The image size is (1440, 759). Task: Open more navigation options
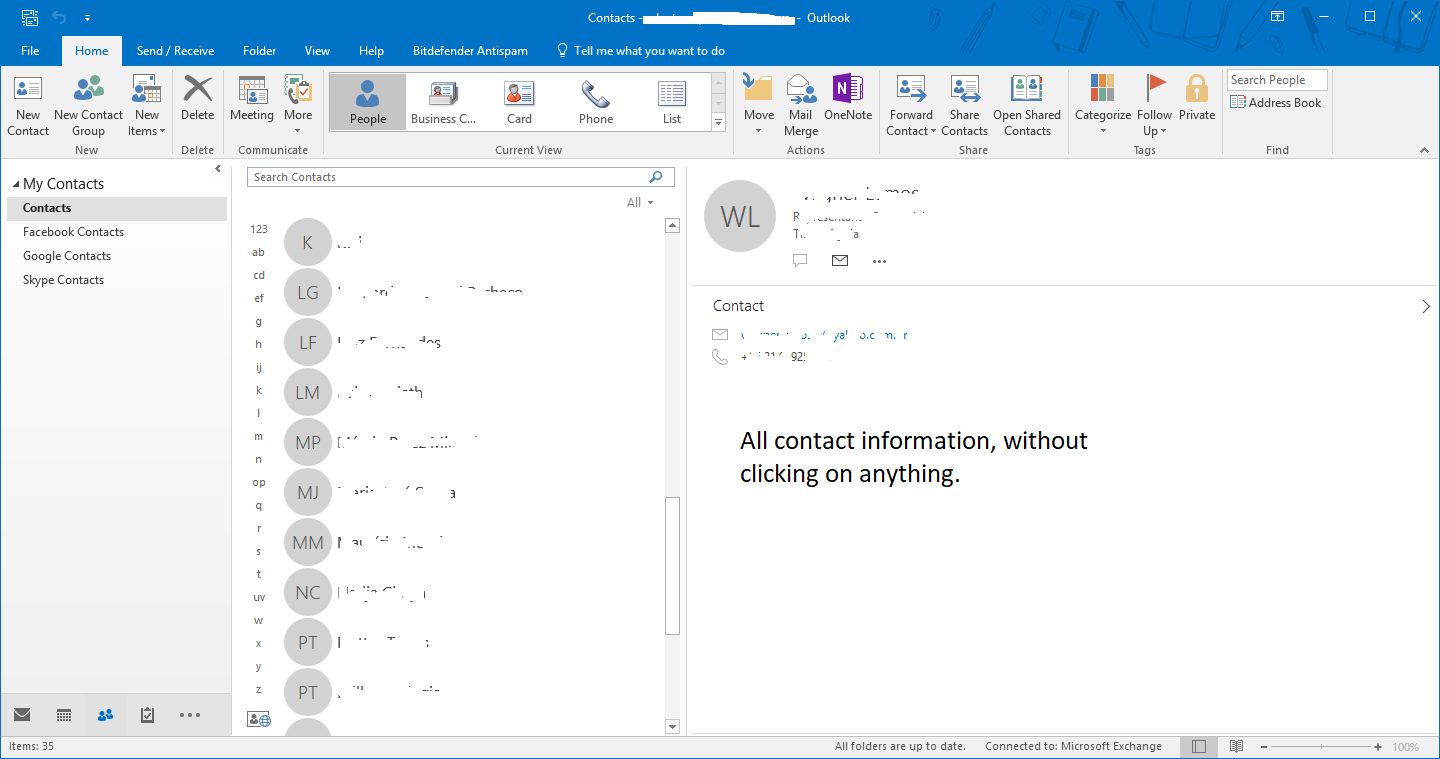tap(190, 715)
